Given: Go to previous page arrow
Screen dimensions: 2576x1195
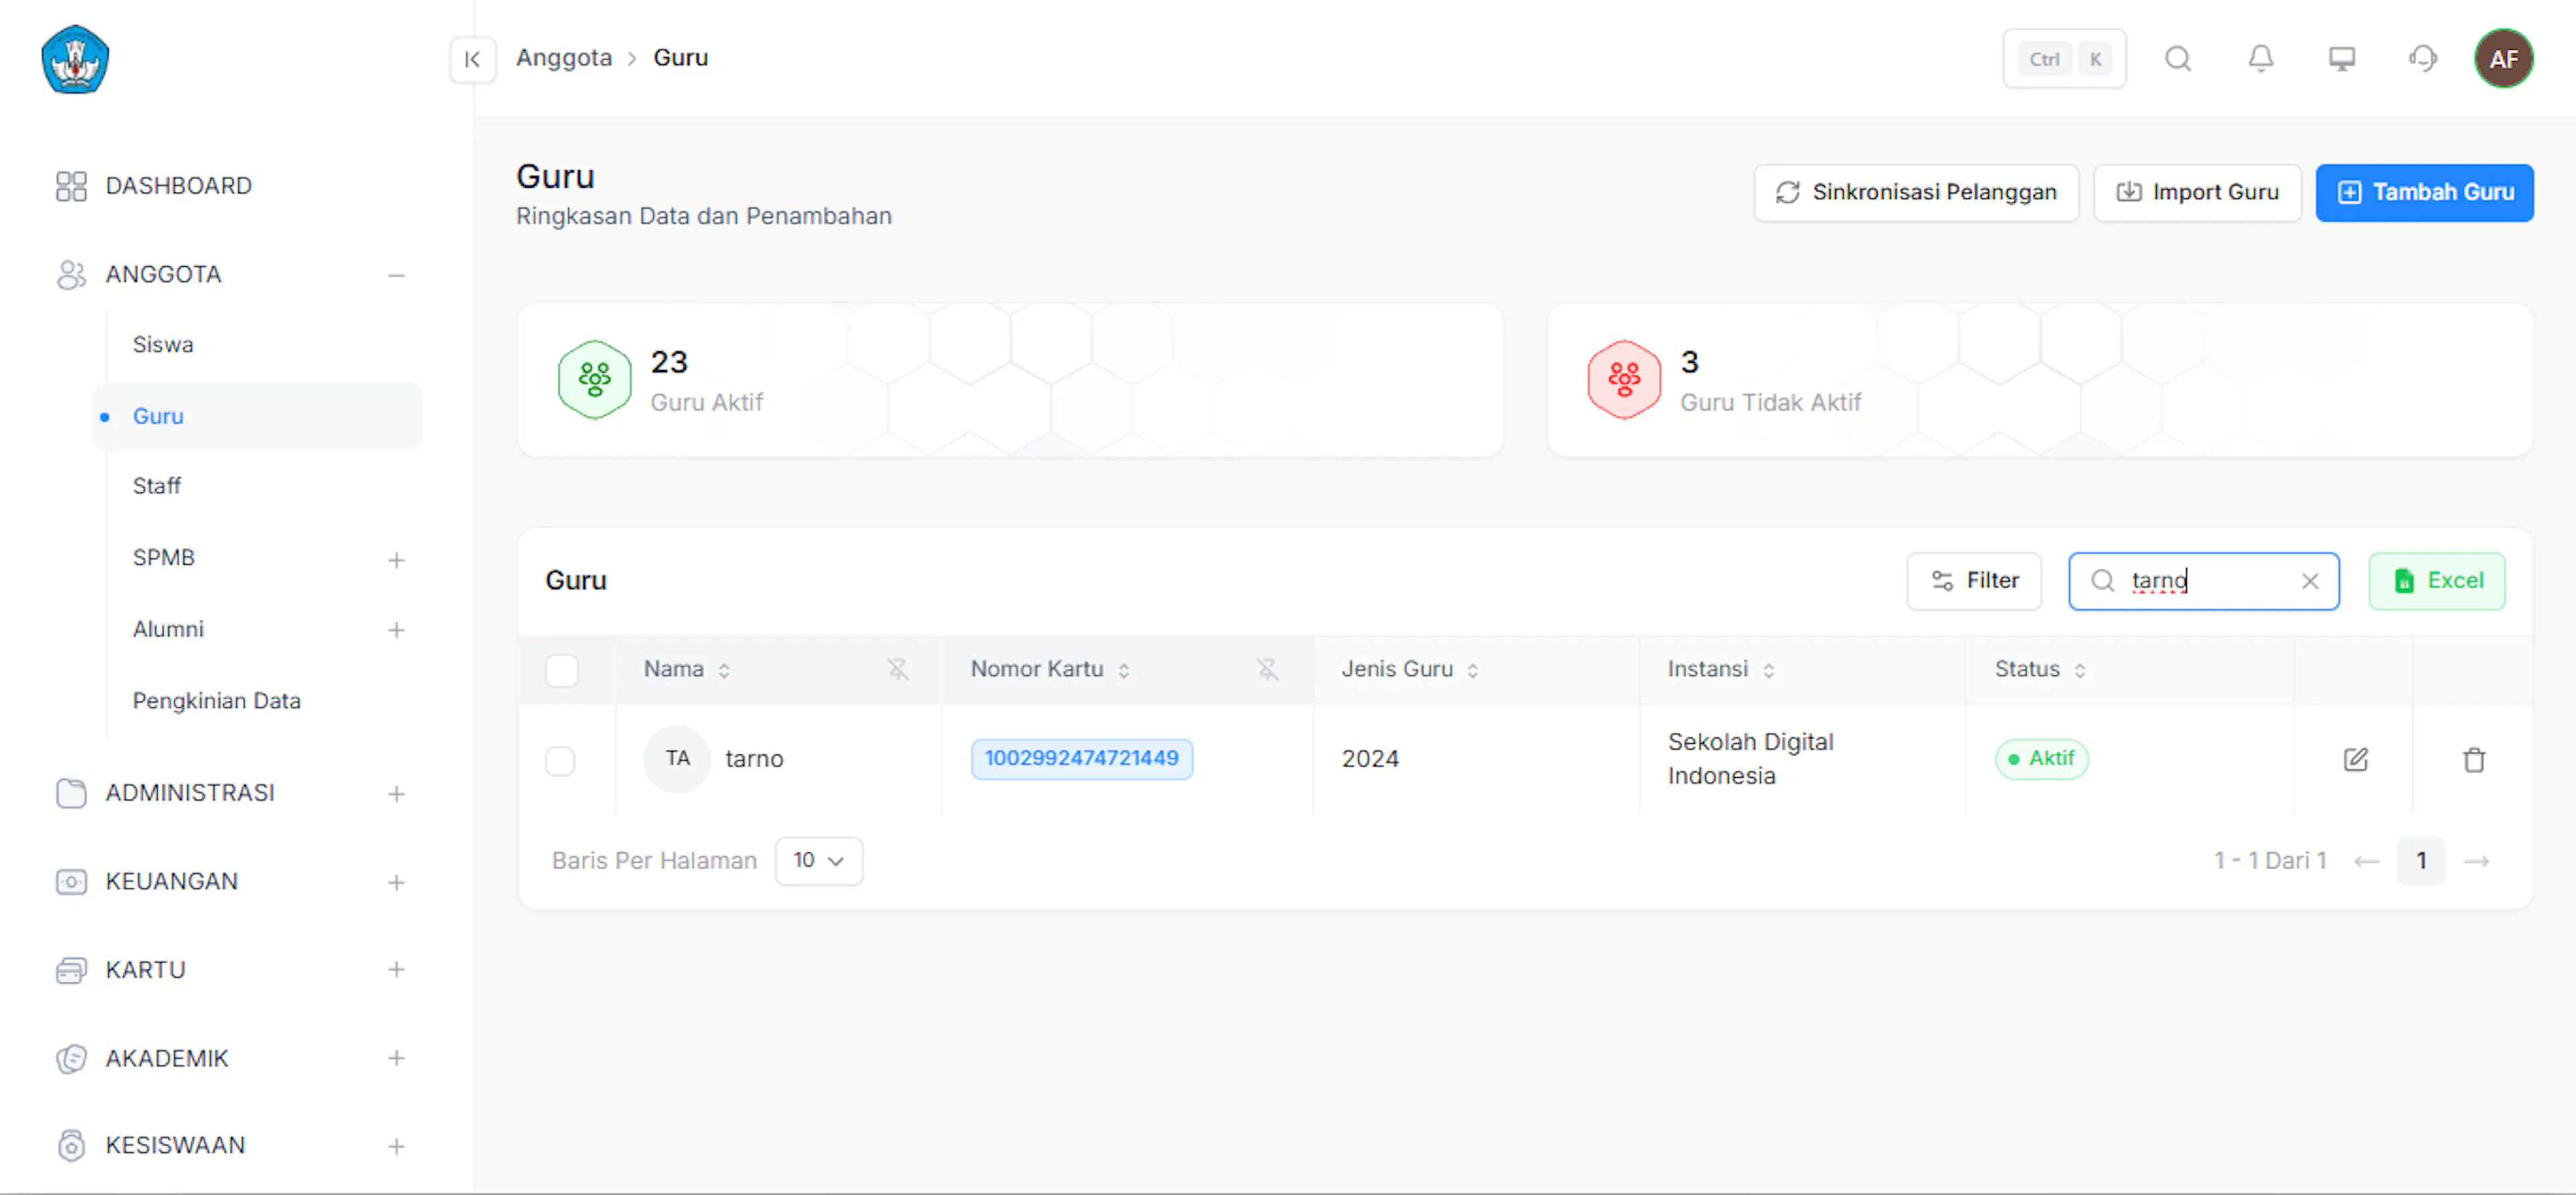Looking at the screenshot, I should click(2366, 861).
